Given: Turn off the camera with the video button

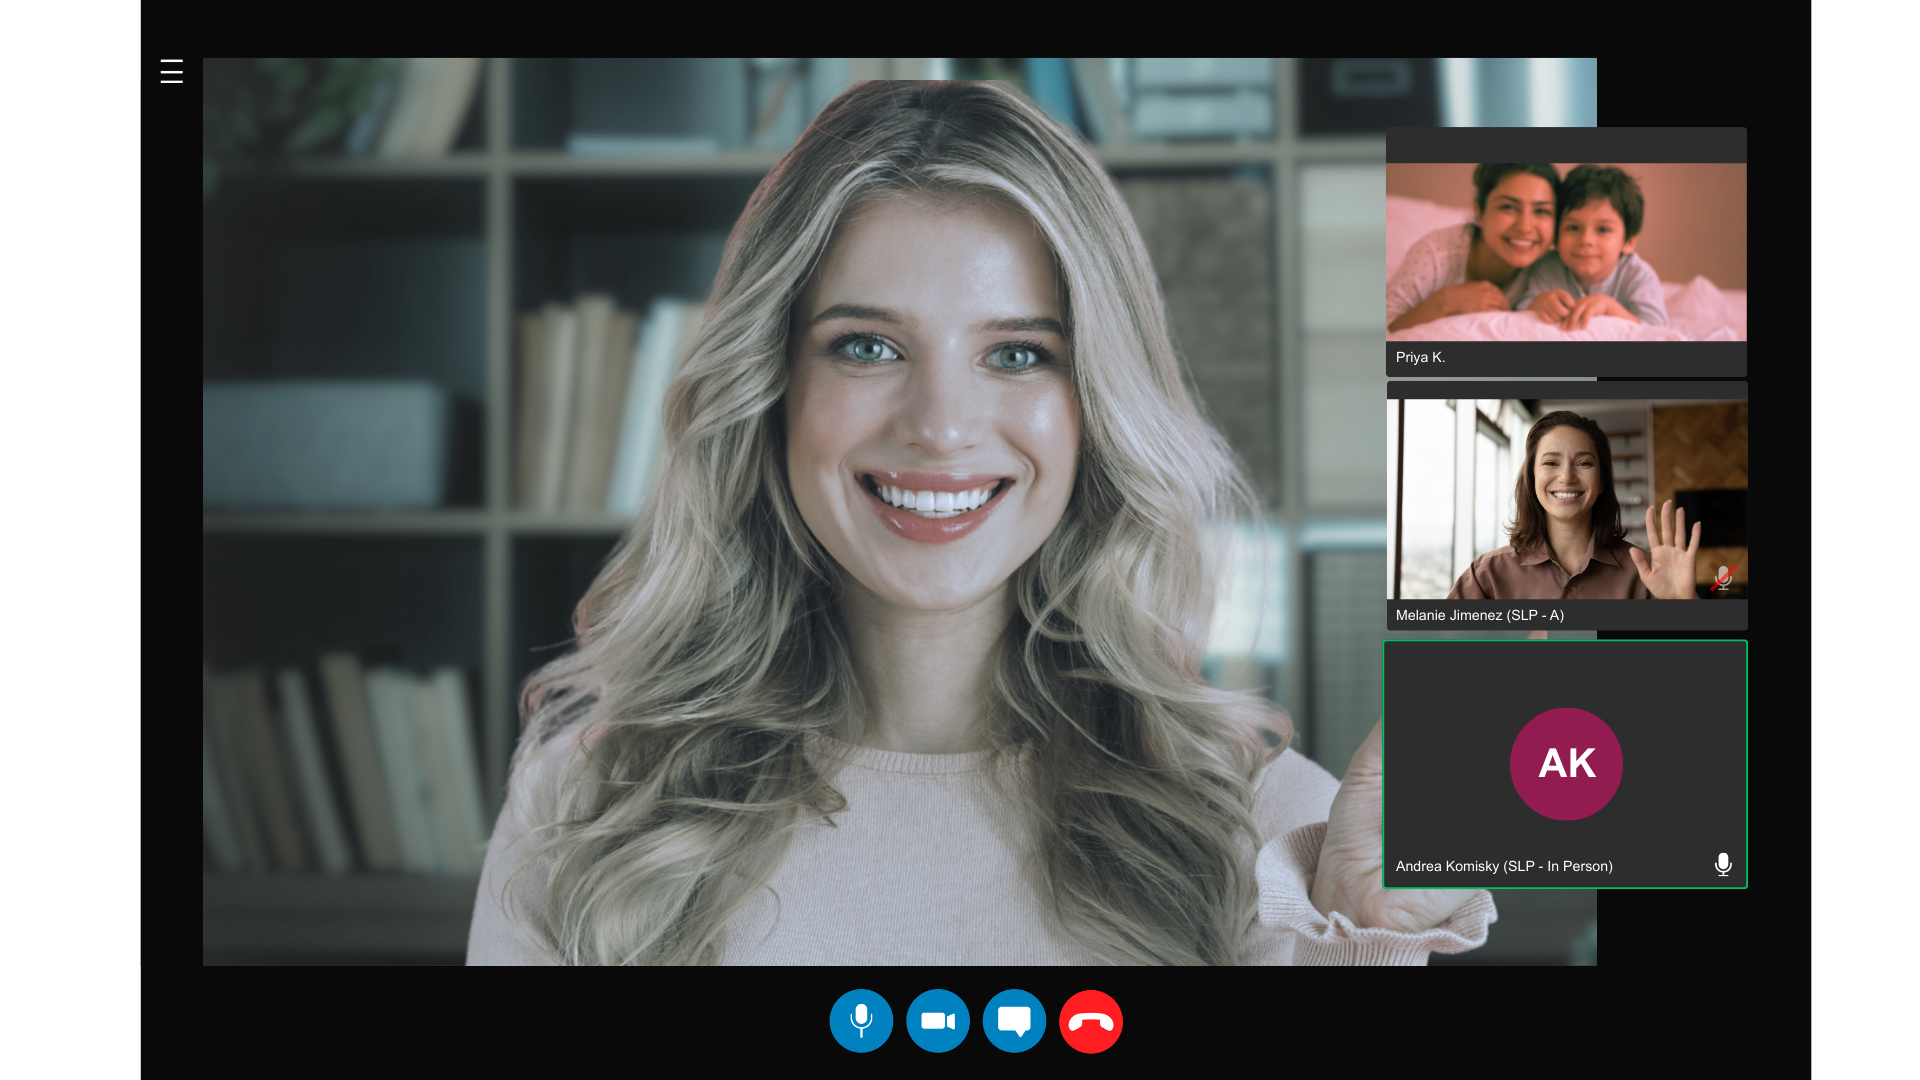Looking at the screenshot, I should (938, 1021).
